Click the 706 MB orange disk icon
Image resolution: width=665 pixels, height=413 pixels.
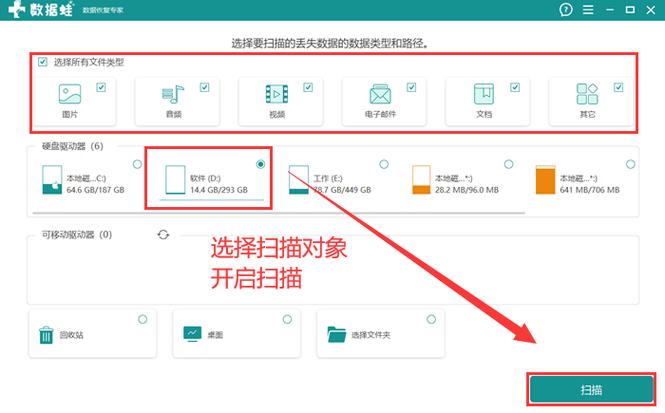click(545, 180)
